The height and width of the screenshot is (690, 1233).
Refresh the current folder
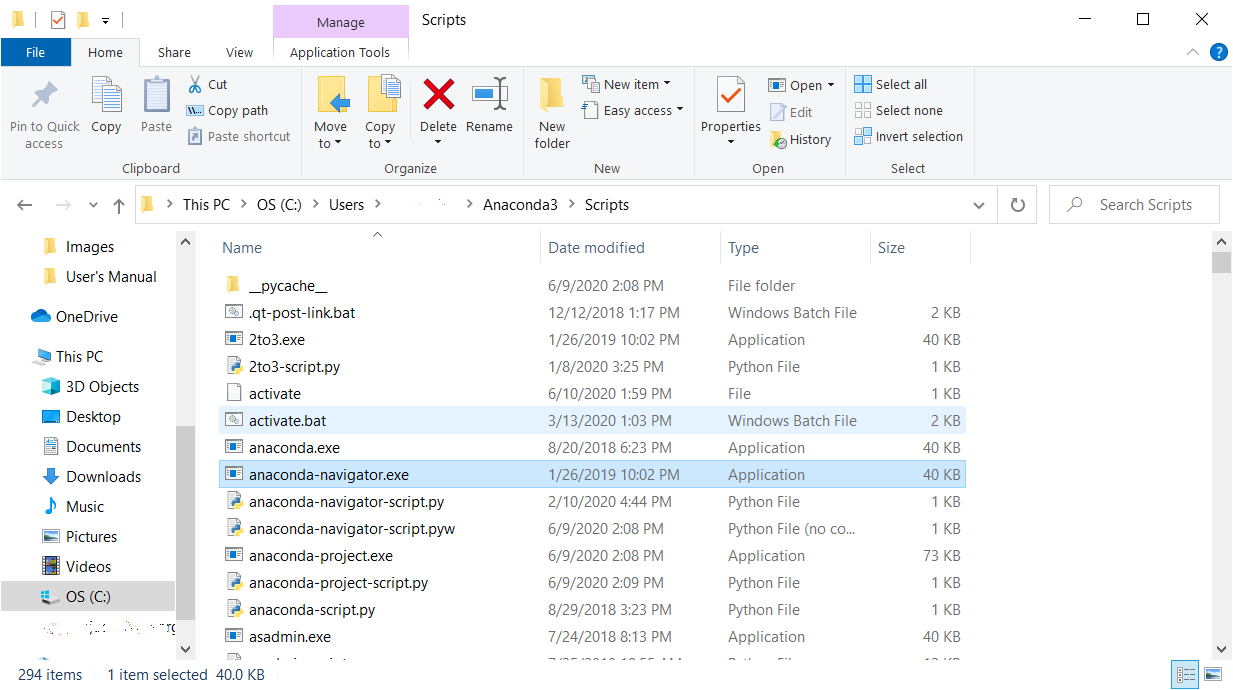(1017, 204)
